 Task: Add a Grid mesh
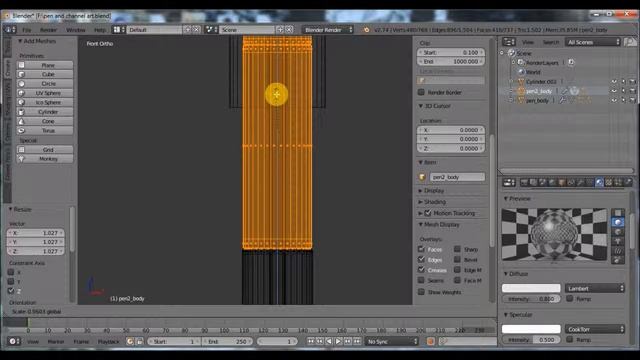[45, 149]
